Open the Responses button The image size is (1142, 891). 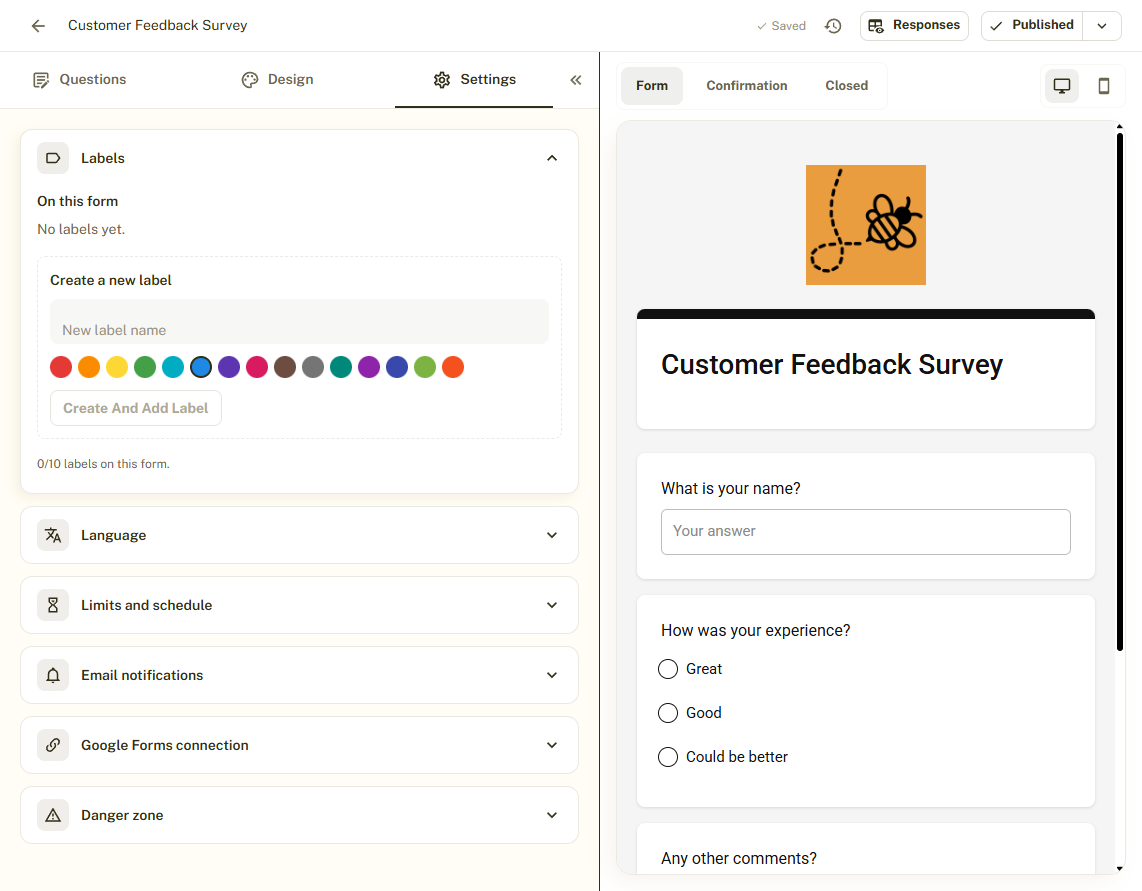914,26
